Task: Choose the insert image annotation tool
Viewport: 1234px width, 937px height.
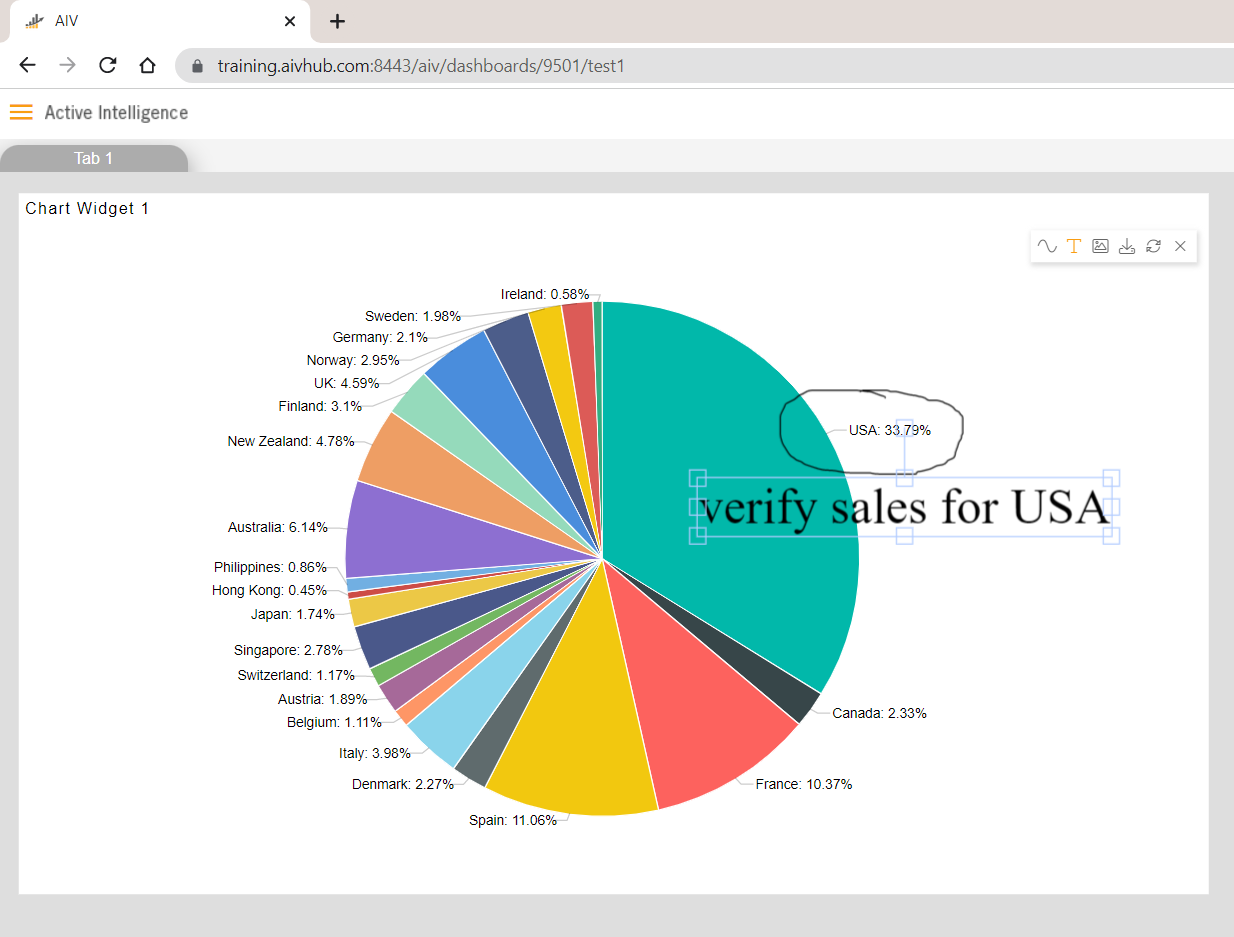Action: tap(1100, 246)
